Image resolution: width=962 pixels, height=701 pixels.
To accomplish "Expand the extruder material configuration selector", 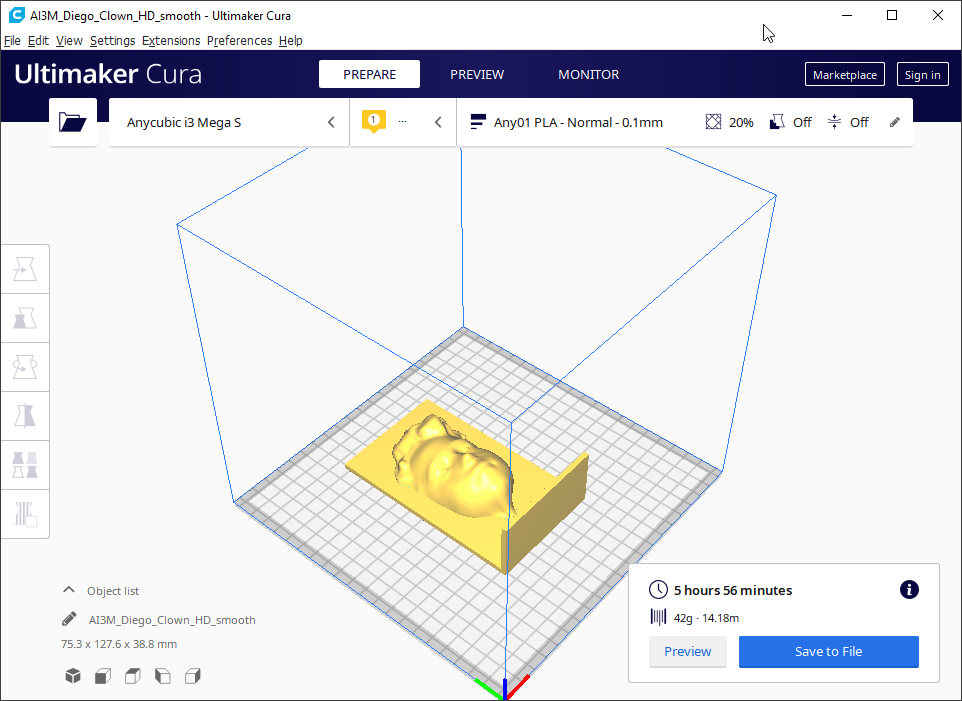I will [403, 122].
